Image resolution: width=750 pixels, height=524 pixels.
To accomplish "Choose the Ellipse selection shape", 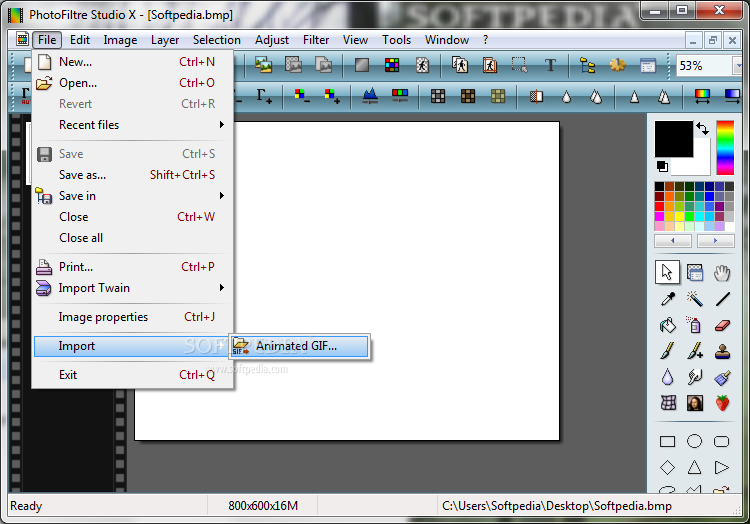I will coord(694,441).
